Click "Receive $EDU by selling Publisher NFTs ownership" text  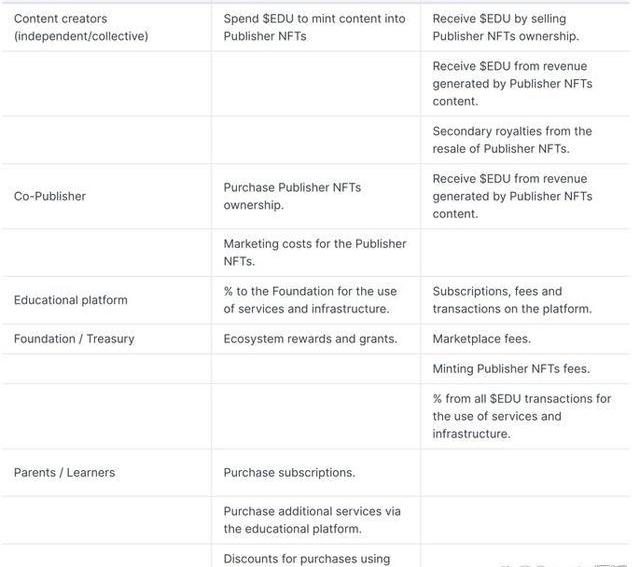[x=506, y=27]
